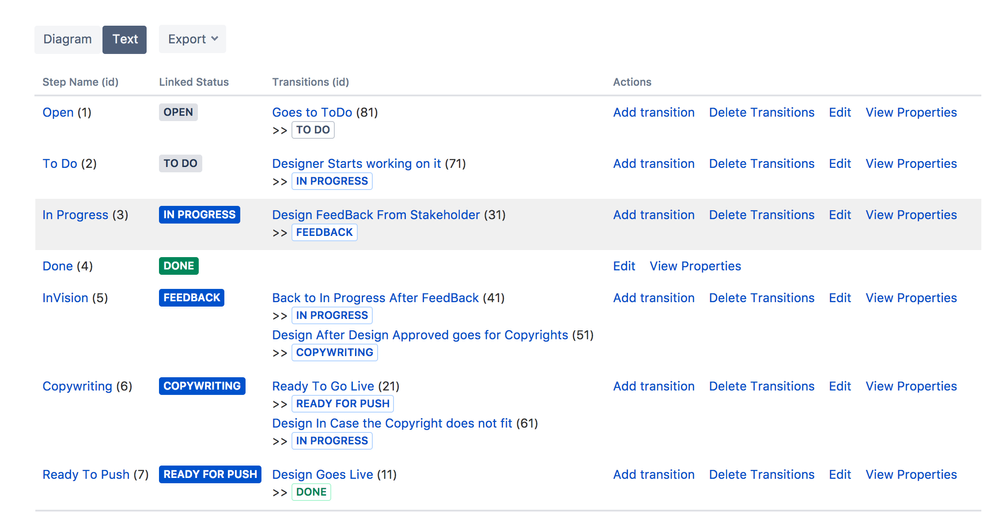
Task: Click the 'Design Goes Live' transition
Action: [322, 474]
